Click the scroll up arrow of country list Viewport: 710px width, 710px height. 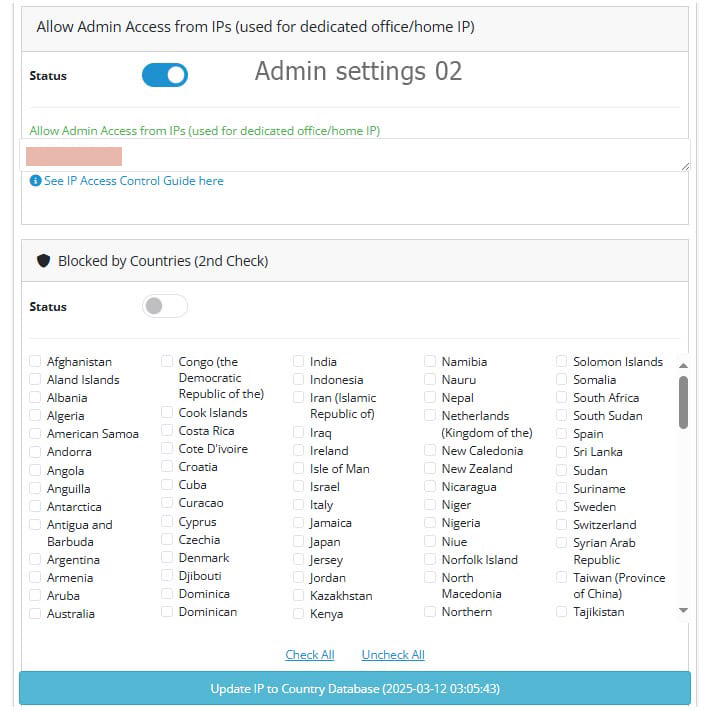click(x=683, y=365)
